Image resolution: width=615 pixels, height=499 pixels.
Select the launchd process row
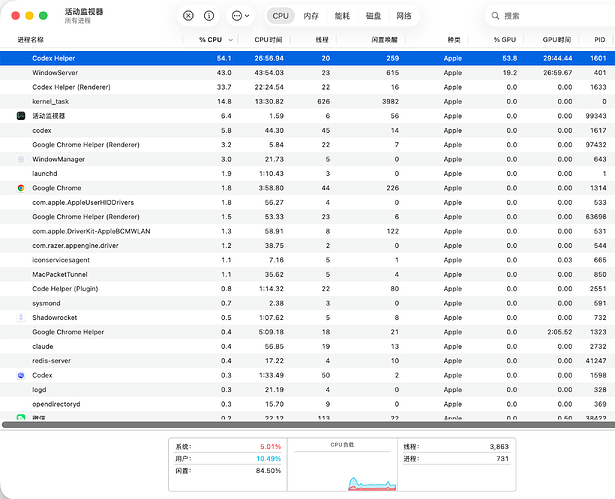point(308,173)
